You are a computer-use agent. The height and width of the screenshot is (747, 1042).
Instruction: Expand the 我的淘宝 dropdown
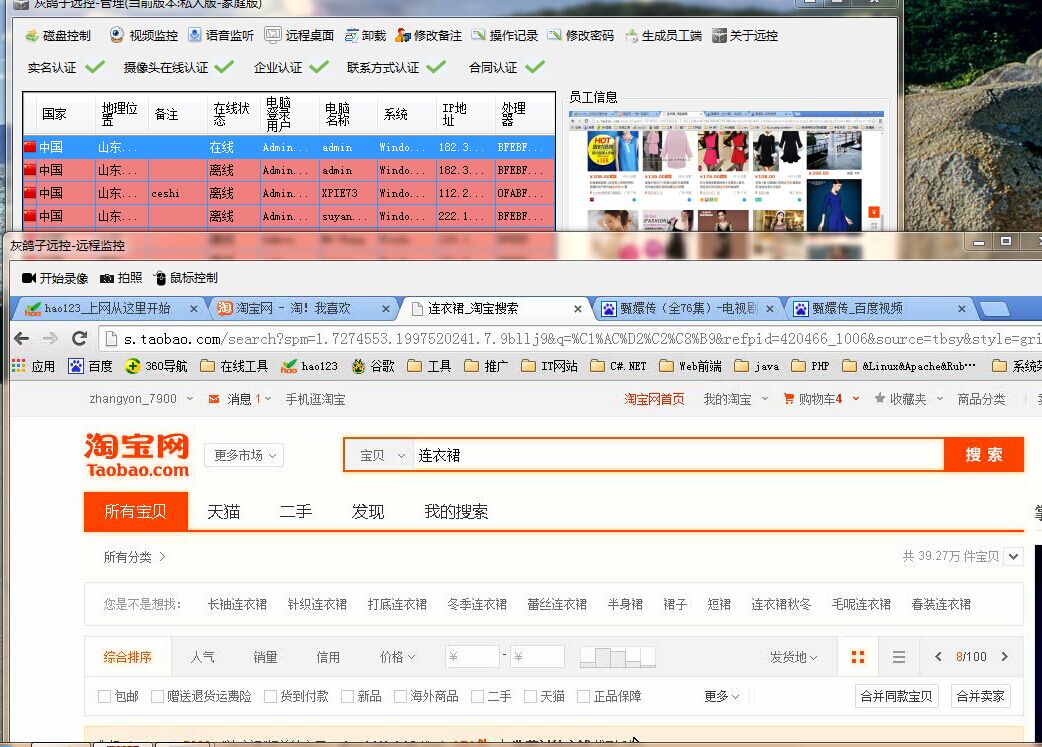tap(736, 399)
